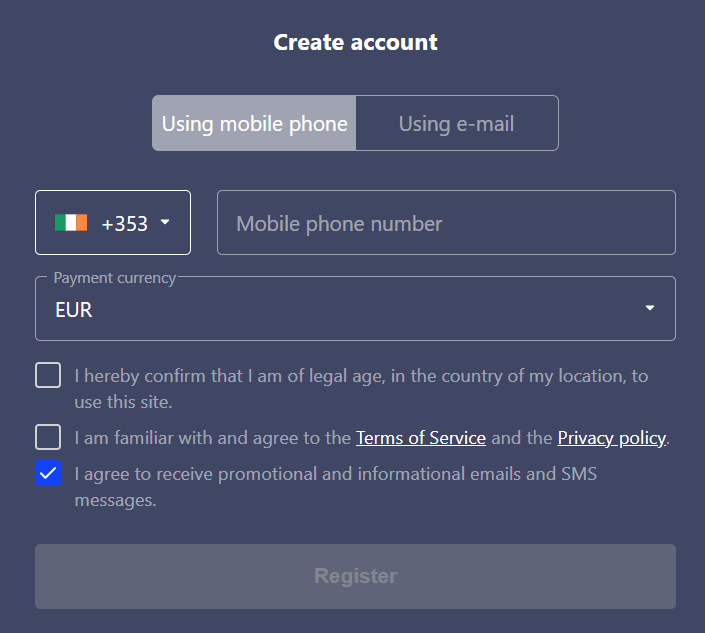Click the Register button
The height and width of the screenshot is (633, 705).
(355, 576)
